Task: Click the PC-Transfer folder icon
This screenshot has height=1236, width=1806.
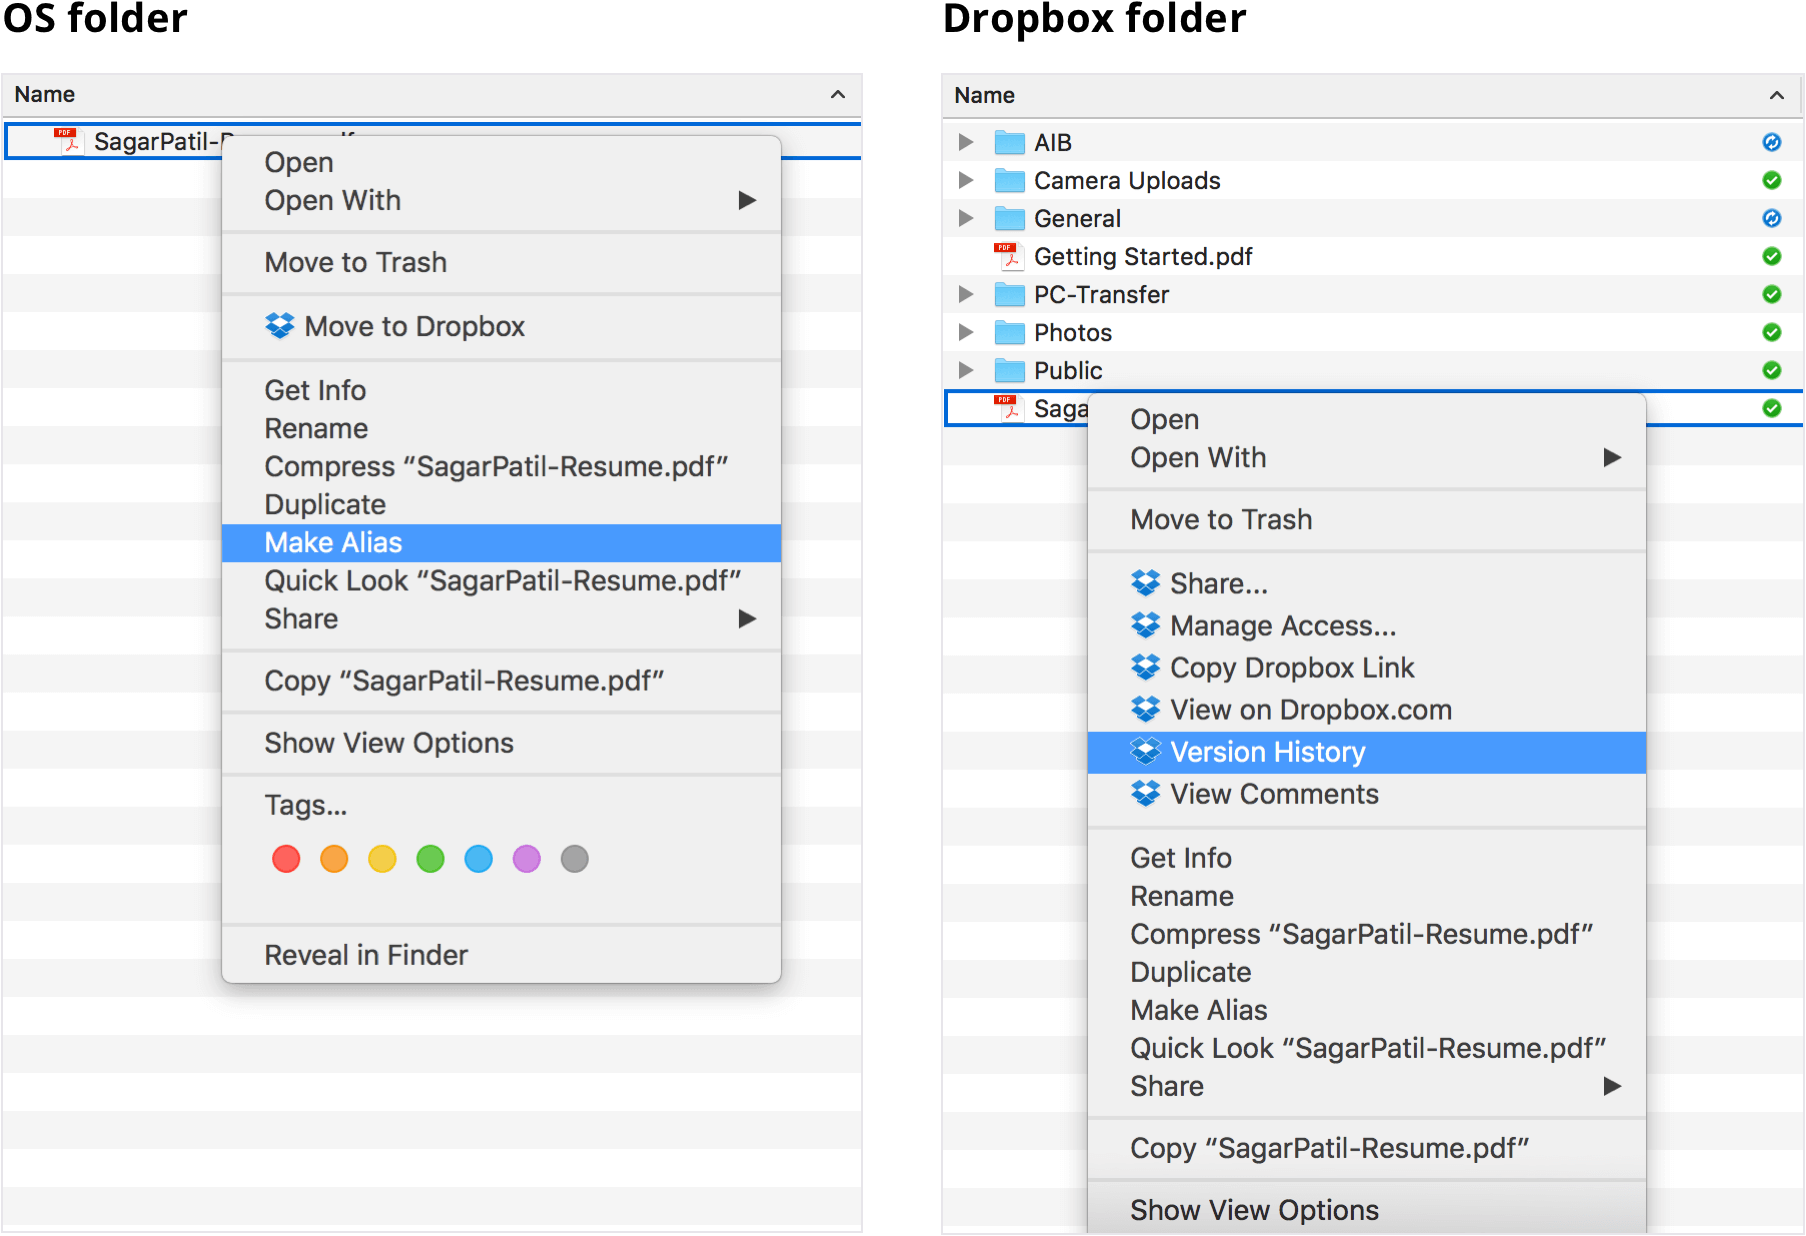Action: point(1010,294)
